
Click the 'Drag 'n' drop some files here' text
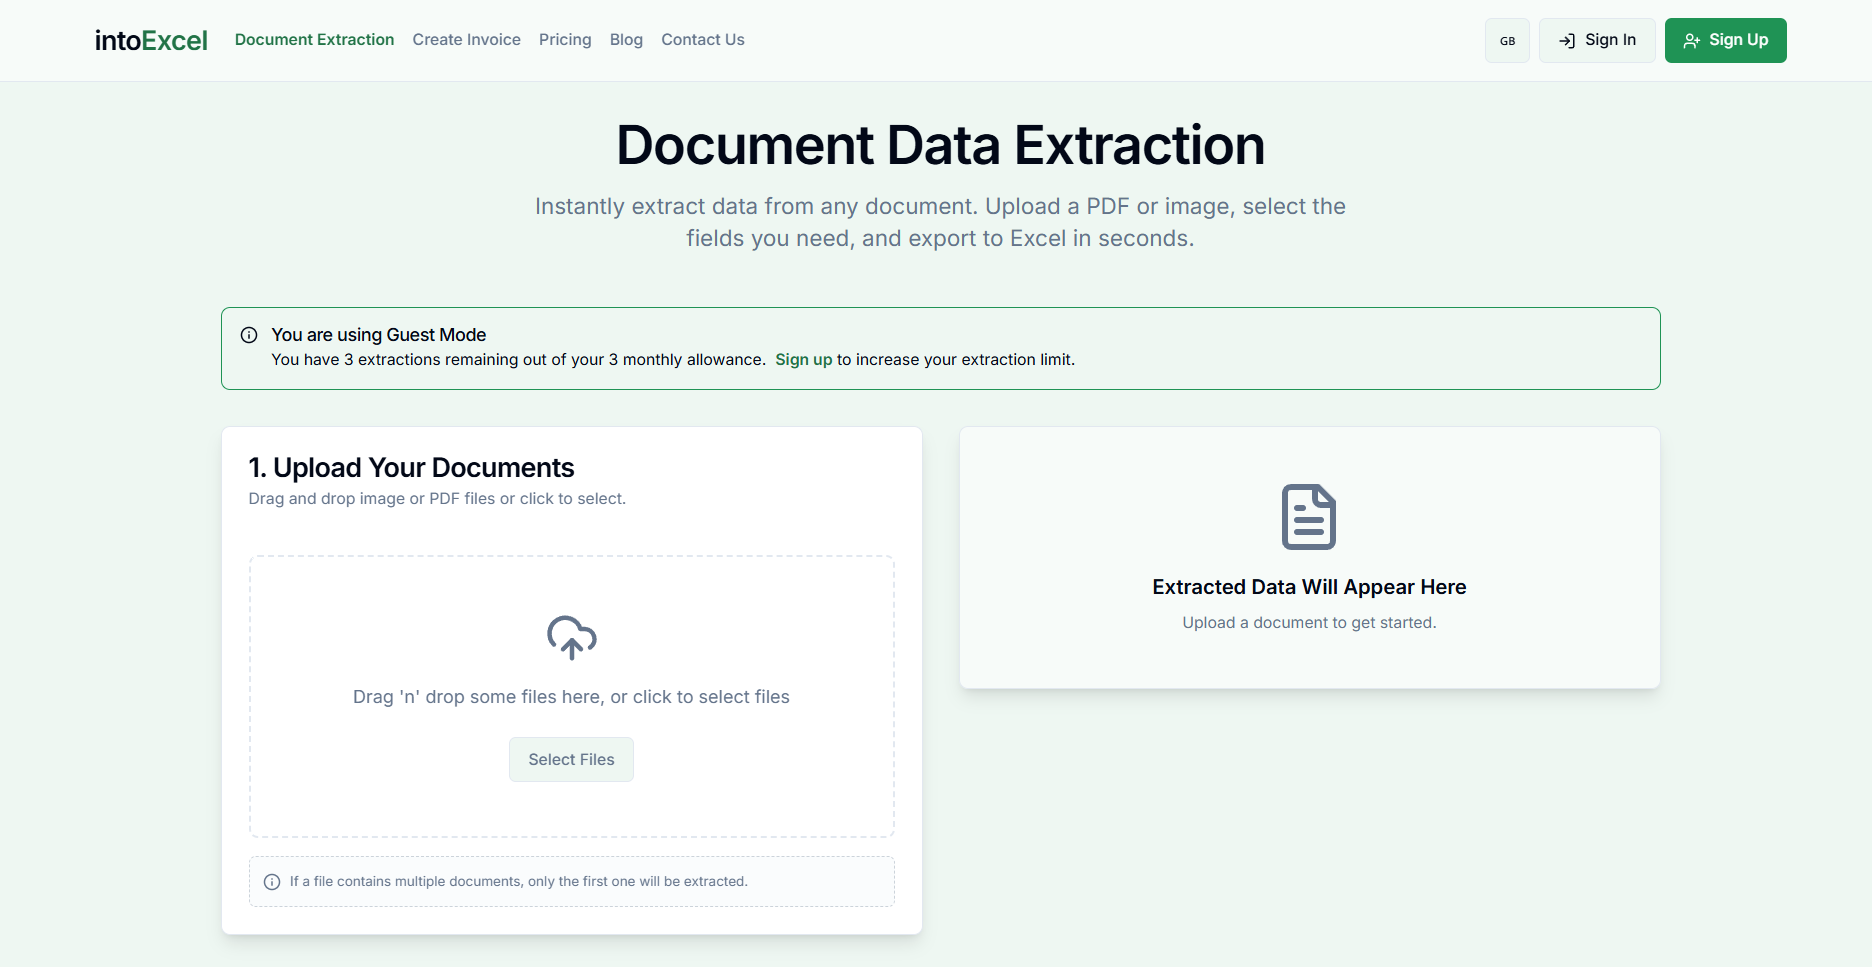[x=571, y=697]
